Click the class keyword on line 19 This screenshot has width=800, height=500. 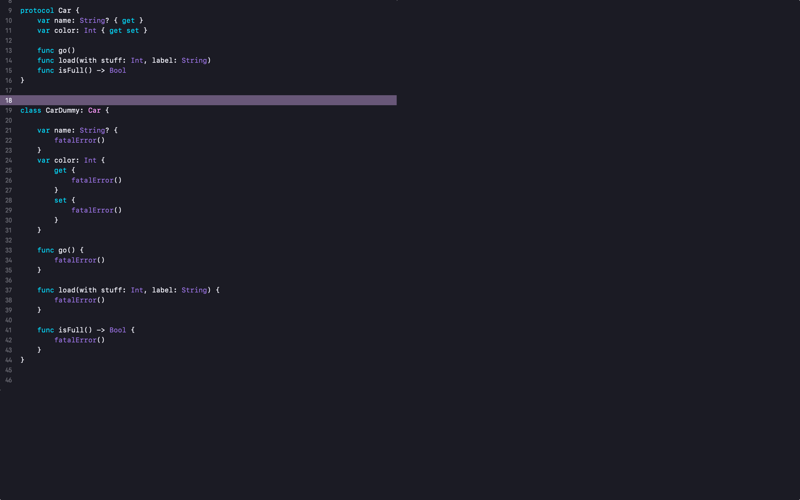(x=31, y=110)
